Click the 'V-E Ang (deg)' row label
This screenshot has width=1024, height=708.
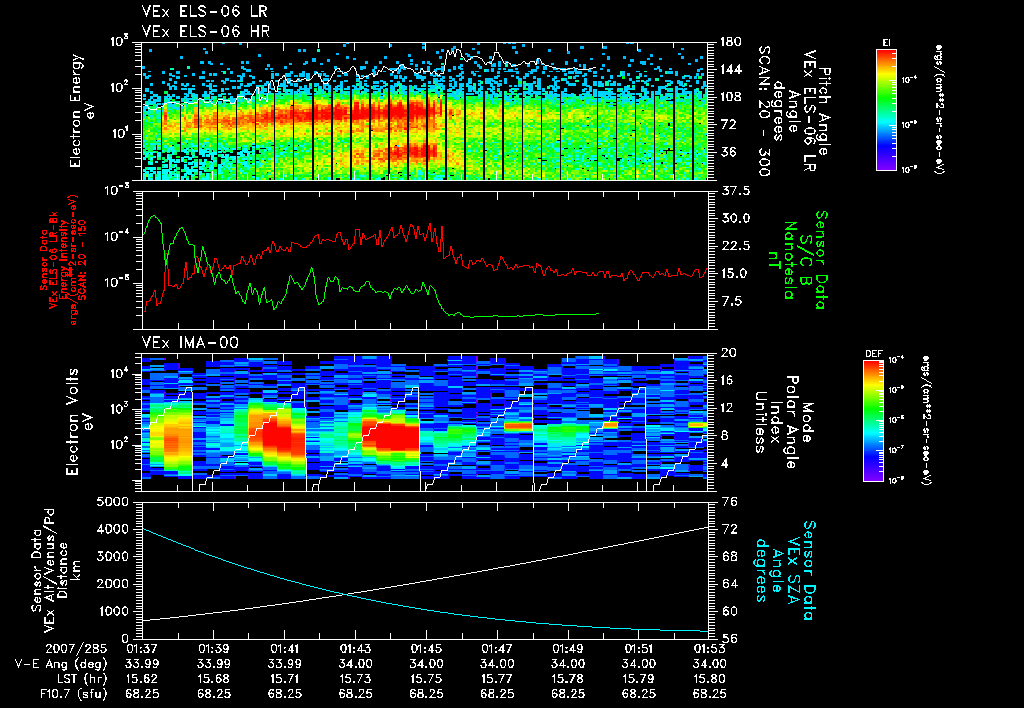tap(61, 664)
